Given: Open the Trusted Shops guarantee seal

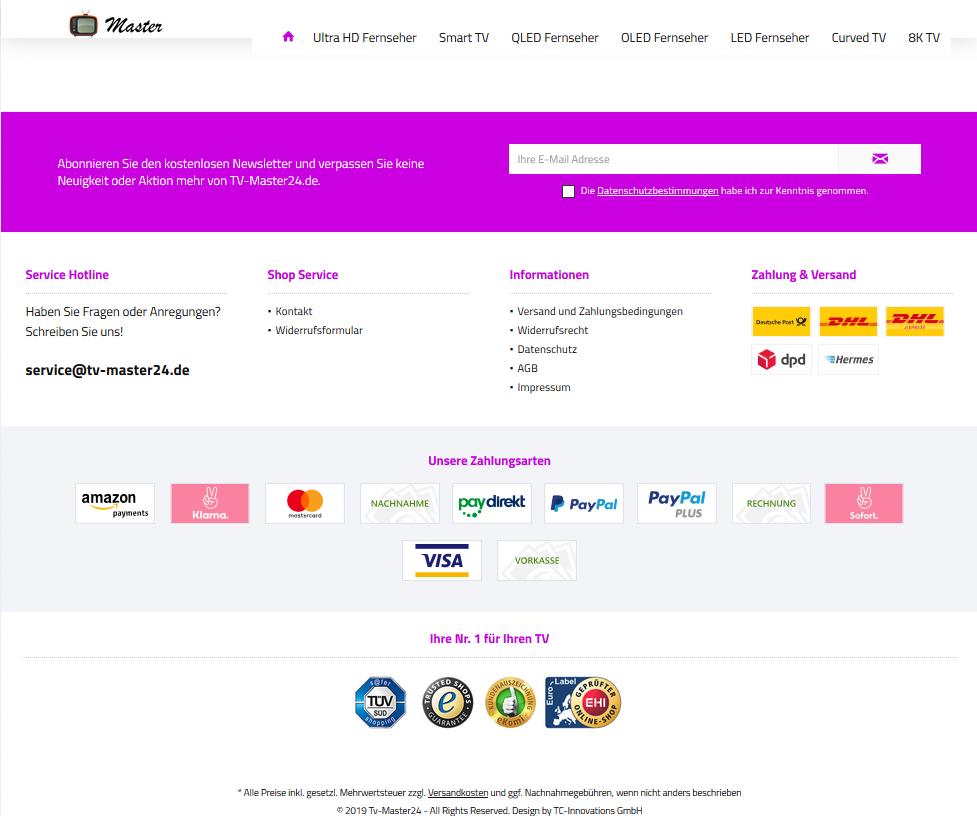Looking at the screenshot, I should tap(447, 702).
